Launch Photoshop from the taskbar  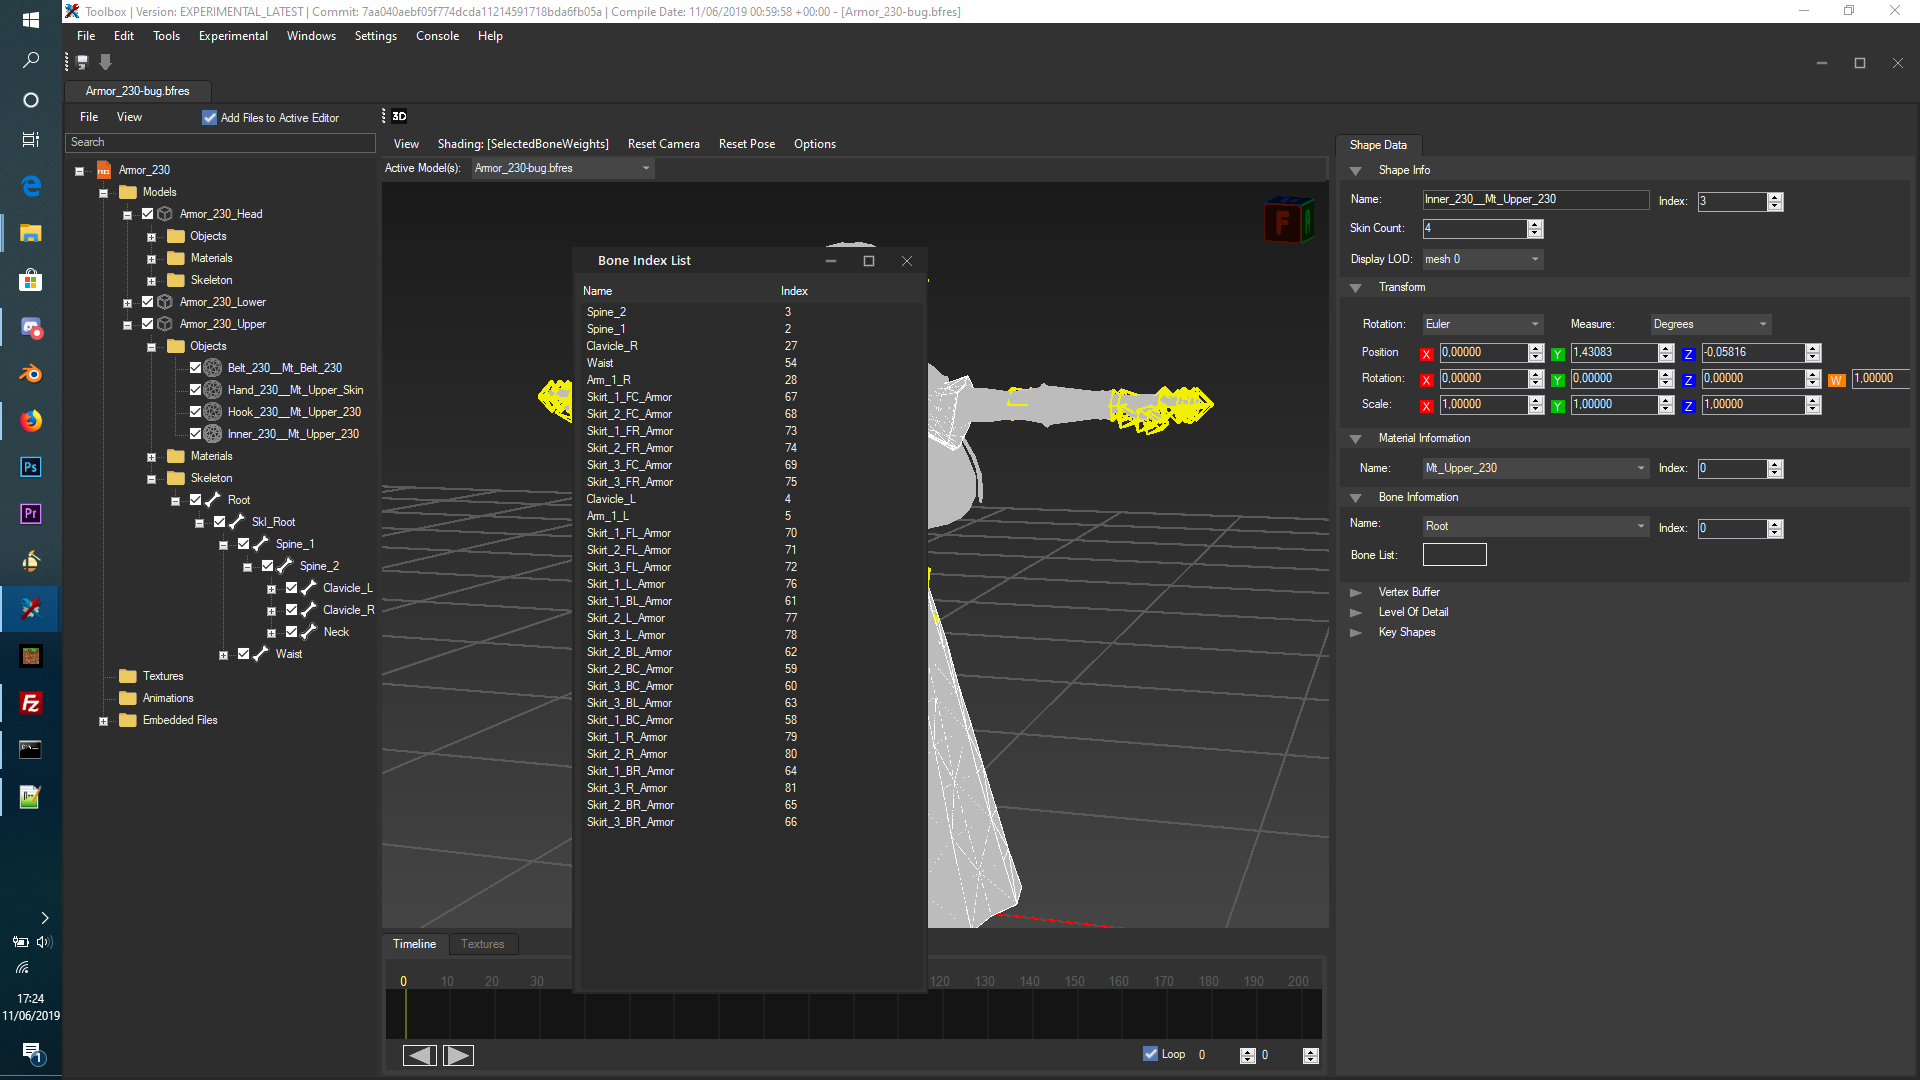point(30,467)
